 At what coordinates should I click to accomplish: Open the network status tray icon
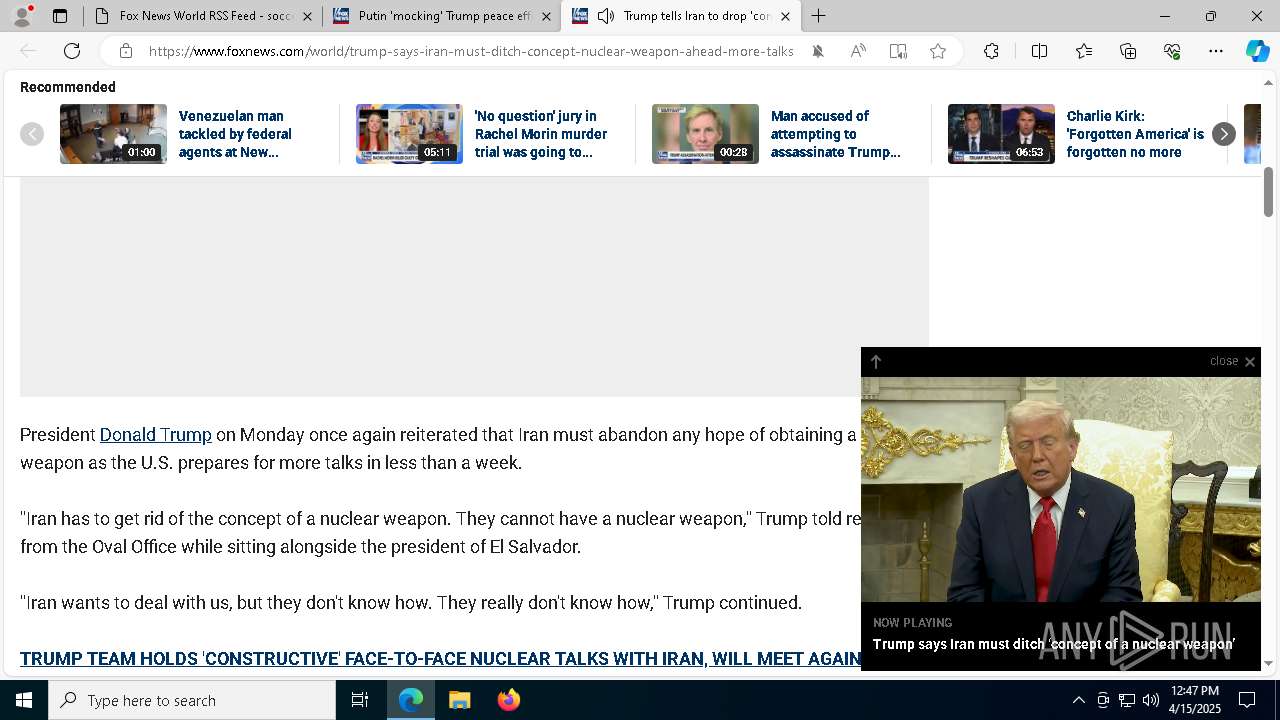(1127, 700)
